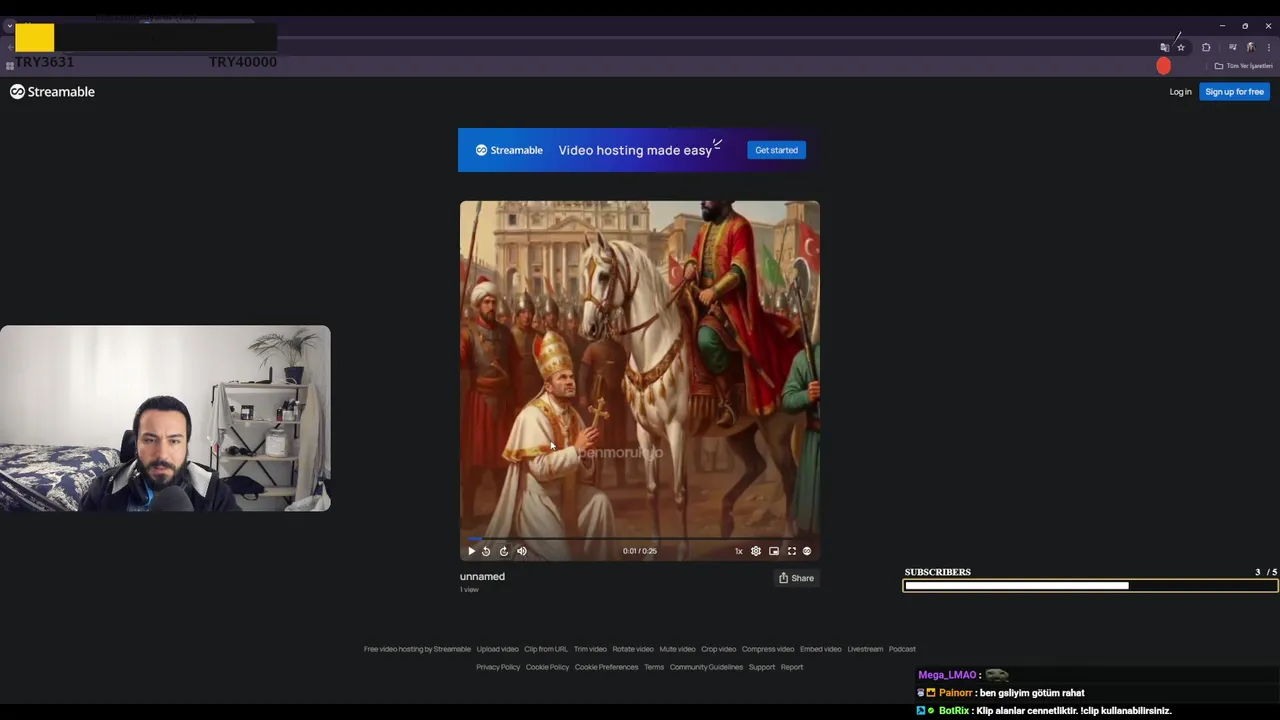Click the streamer webcam overlay

(x=165, y=418)
